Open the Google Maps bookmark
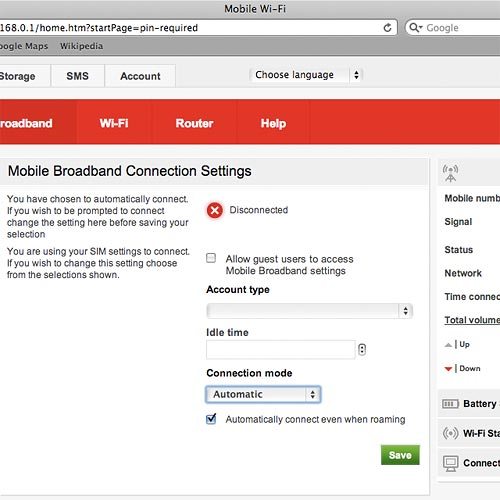This screenshot has width=500, height=500. click(x=24, y=46)
